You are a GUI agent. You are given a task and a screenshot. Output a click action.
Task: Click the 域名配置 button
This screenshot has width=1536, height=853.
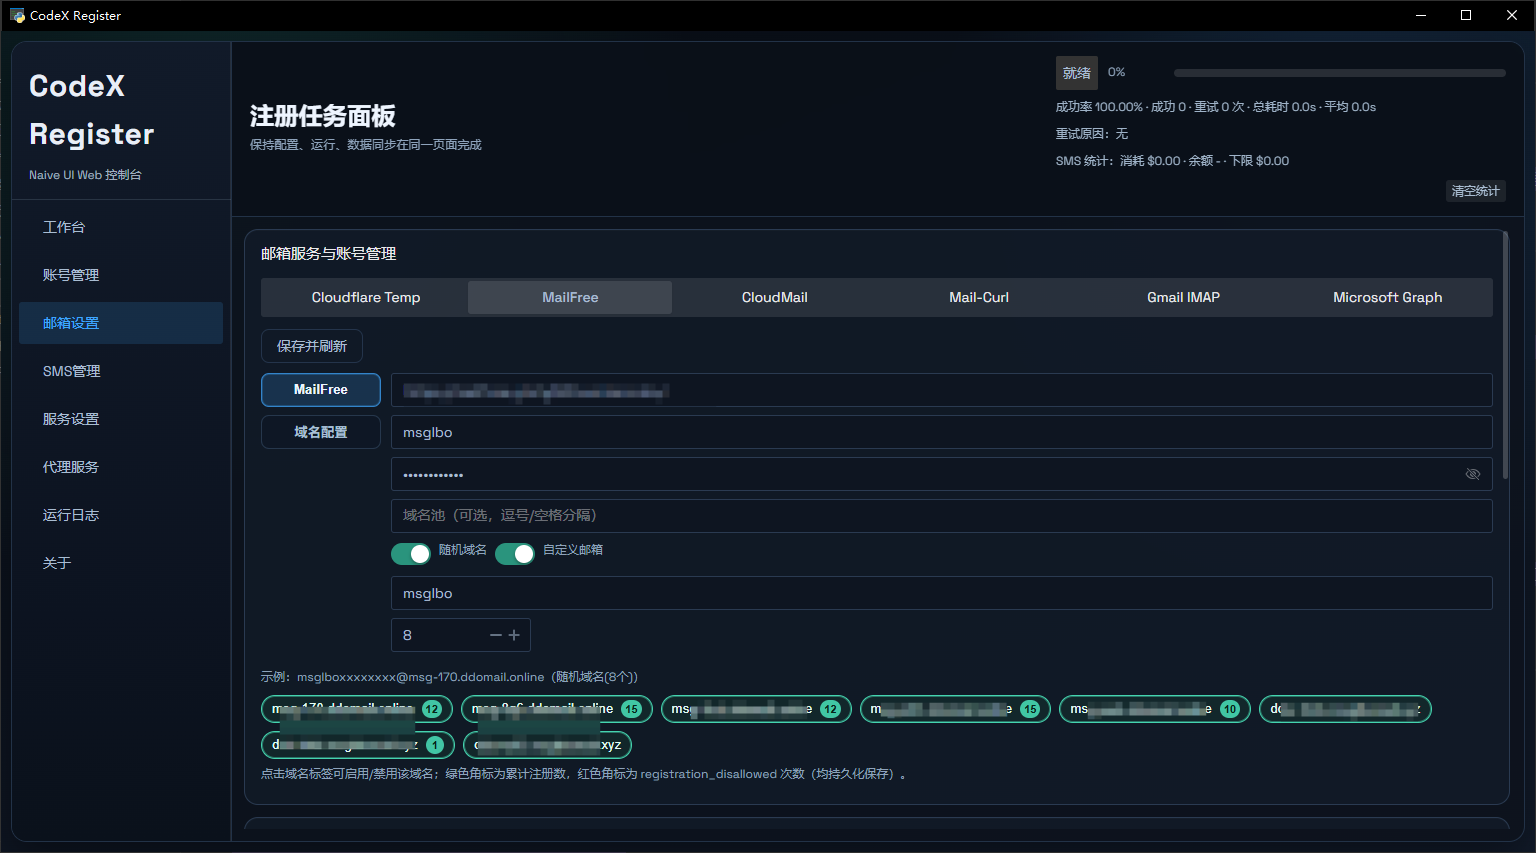pos(321,432)
